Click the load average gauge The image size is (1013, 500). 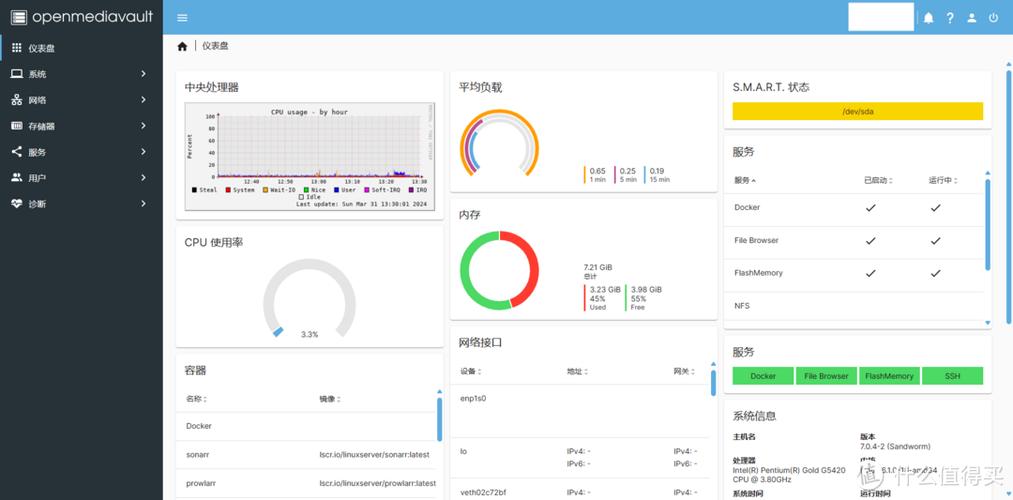click(x=499, y=143)
